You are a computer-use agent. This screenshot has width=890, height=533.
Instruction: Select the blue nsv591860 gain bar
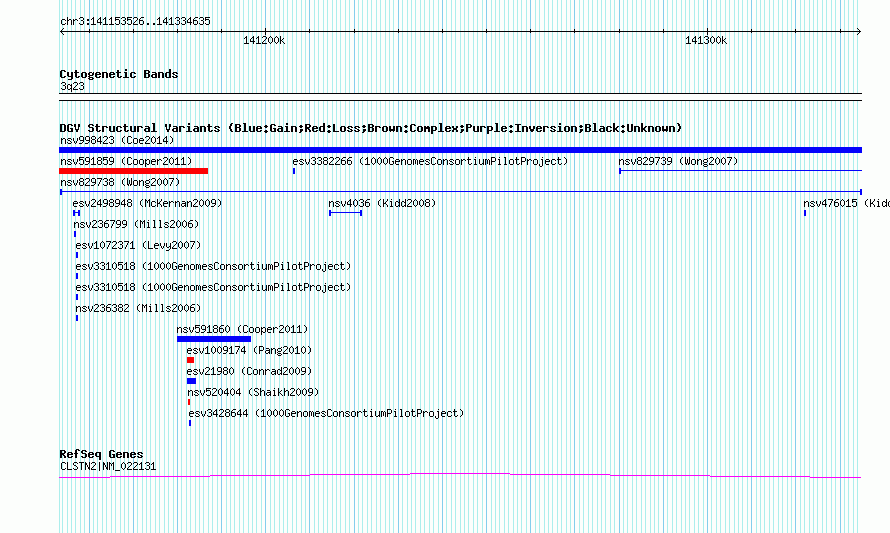tap(214, 339)
